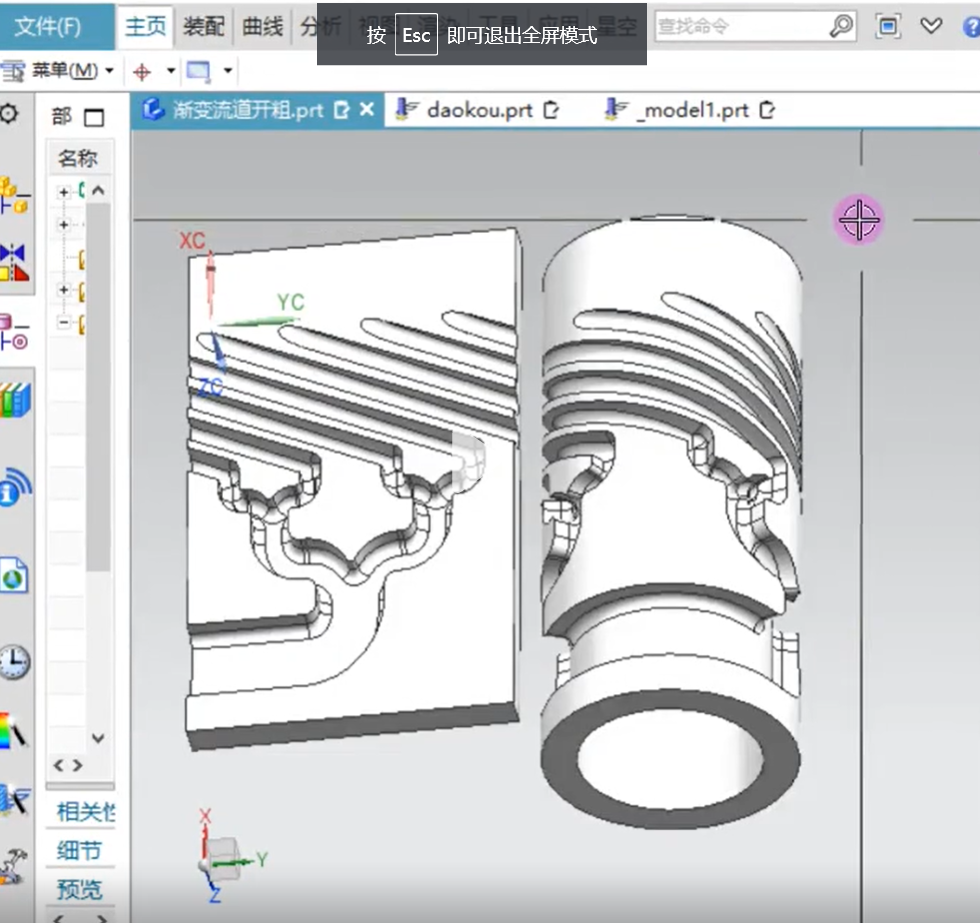Open the Assembly Navigator sidebar icon

point(14,195)
